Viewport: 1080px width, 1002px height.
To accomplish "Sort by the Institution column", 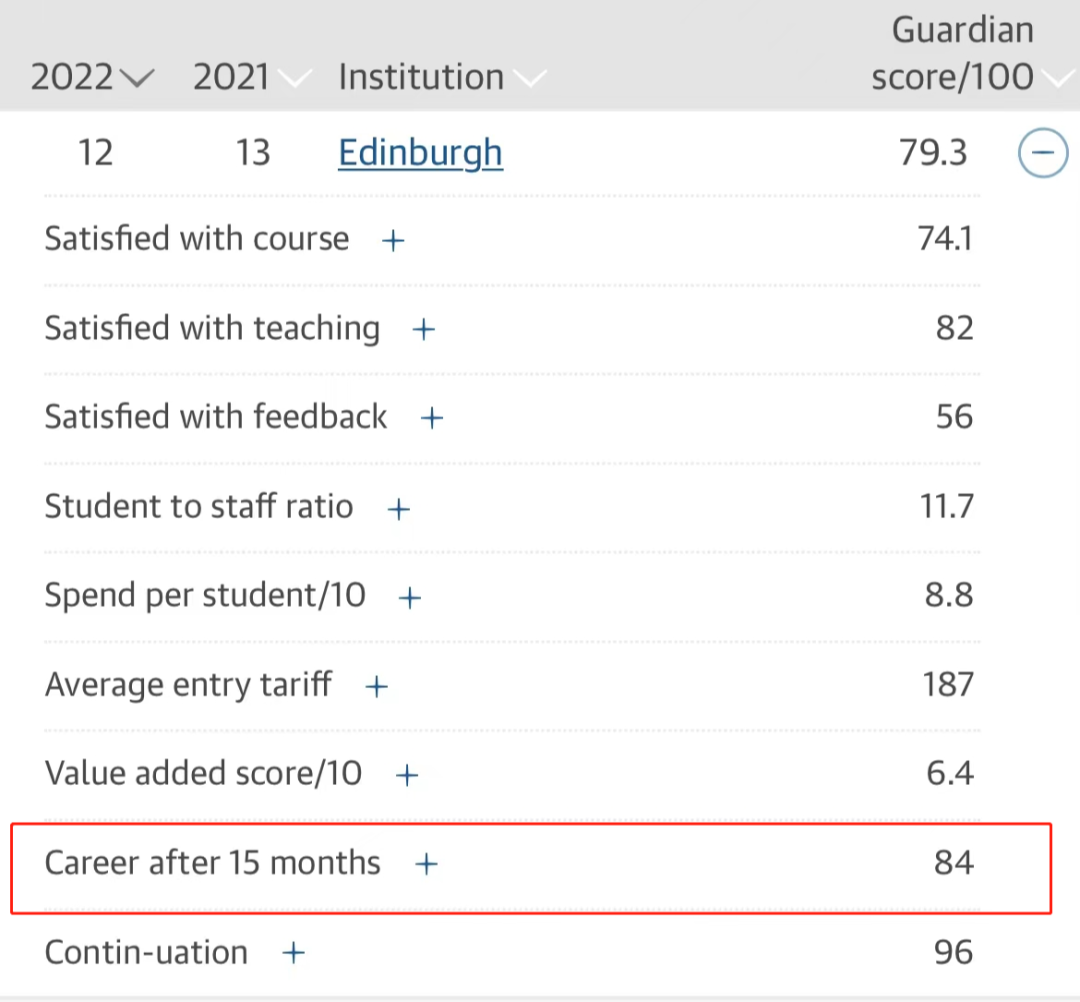I will [x=441, y=78].
